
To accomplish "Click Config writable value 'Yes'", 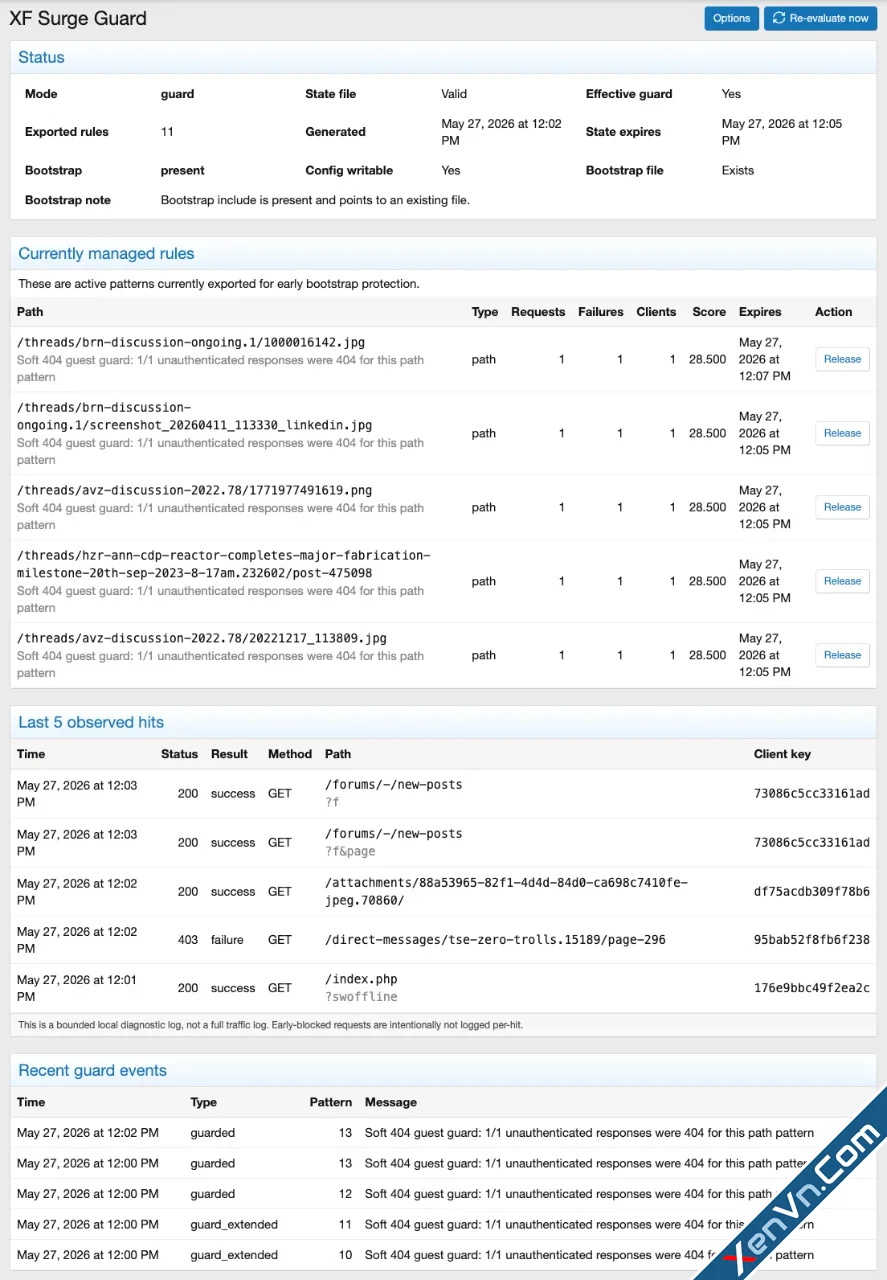I will click(x=451, y=170).
